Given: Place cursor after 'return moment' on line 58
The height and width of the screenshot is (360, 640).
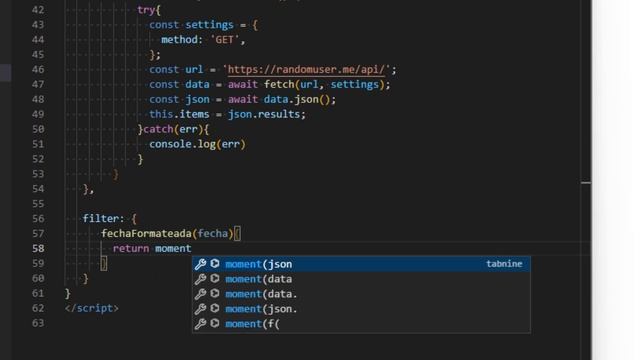Looking at the screenshot, I should coord(192,249).
